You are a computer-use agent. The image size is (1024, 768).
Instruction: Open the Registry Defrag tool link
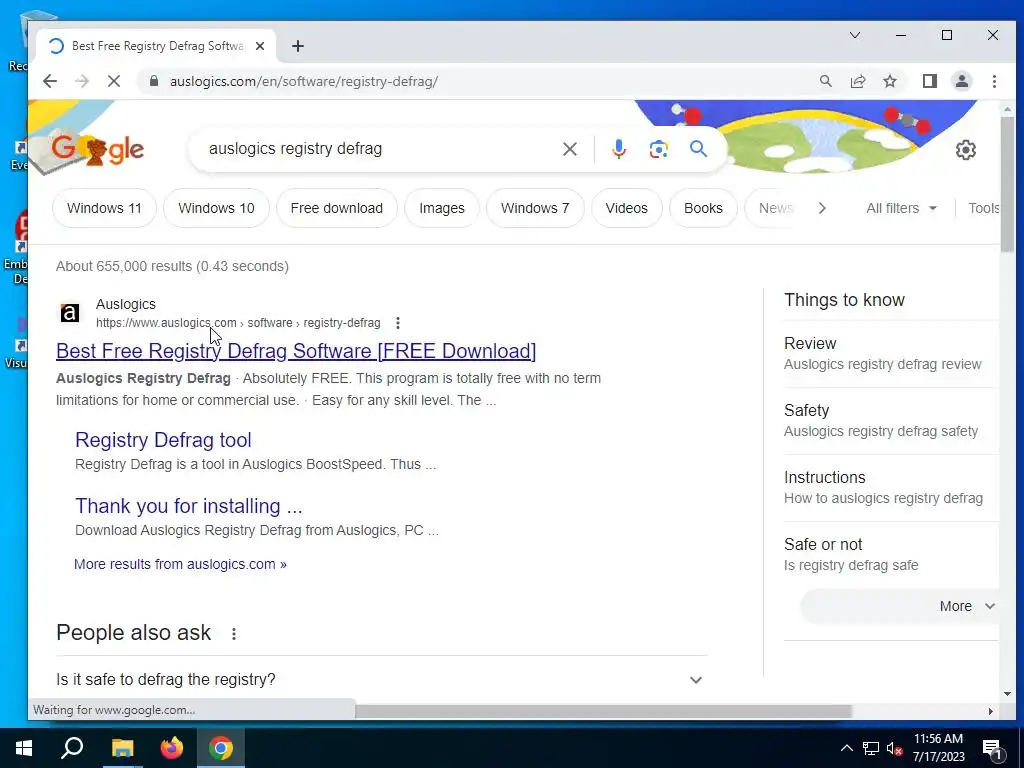tap(163, 440)
